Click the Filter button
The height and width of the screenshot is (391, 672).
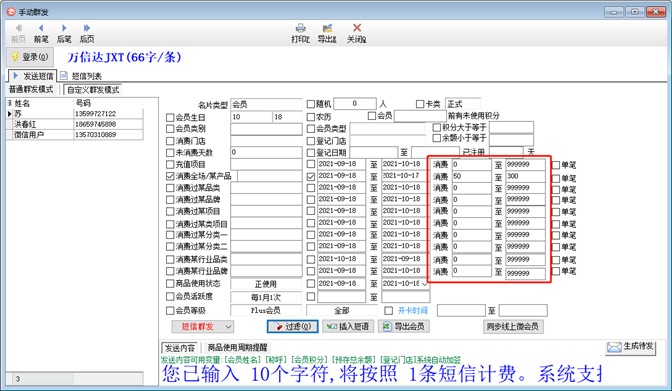coord(292,327)
